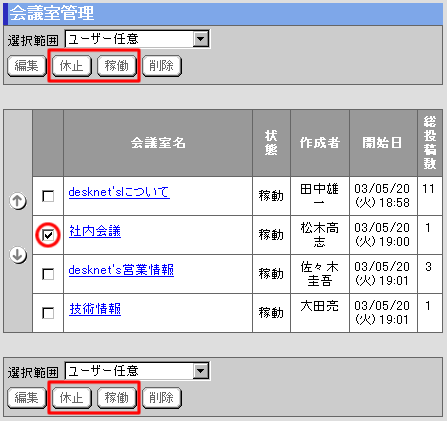
Task: Click the move-down arrow icon
Action: click(18, 255)
